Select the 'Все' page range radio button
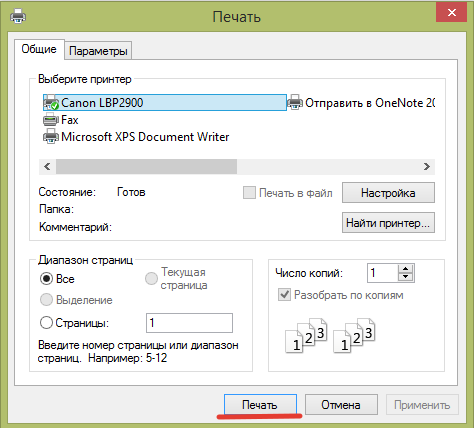This screenshot has height=428, width=474. click(x=46, y=279)
